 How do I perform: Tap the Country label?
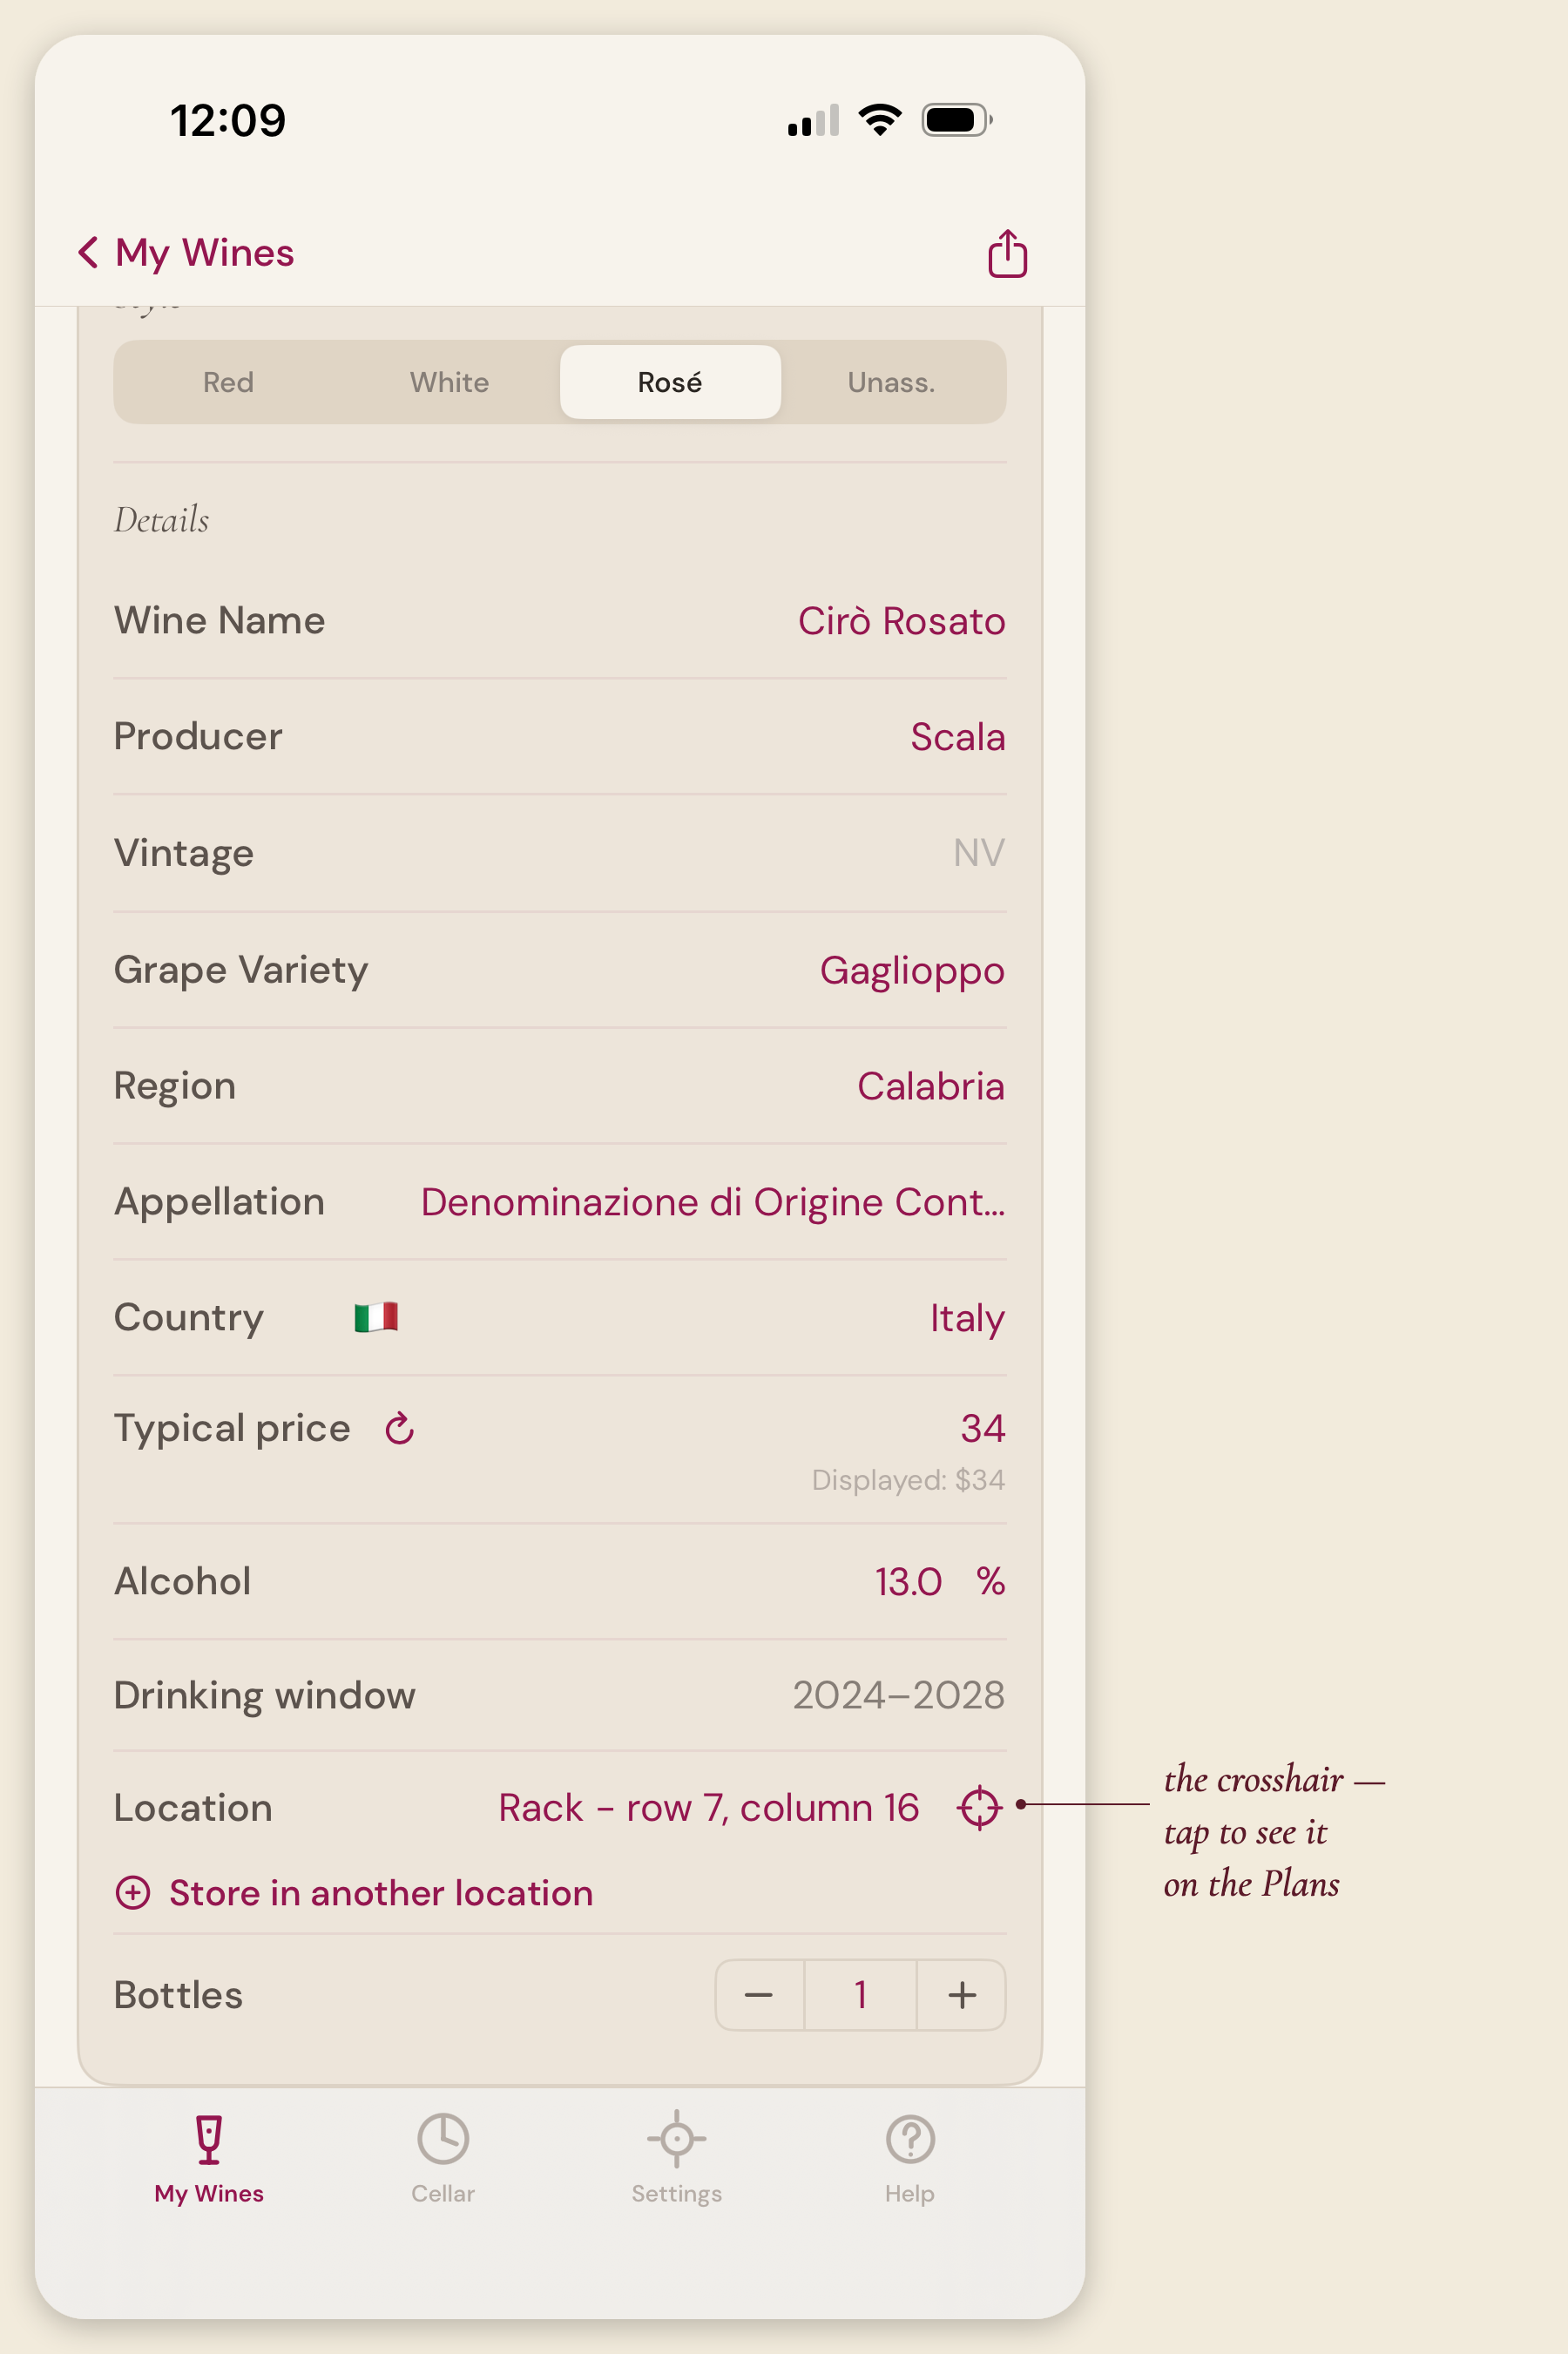click(x=189, y=1318)
